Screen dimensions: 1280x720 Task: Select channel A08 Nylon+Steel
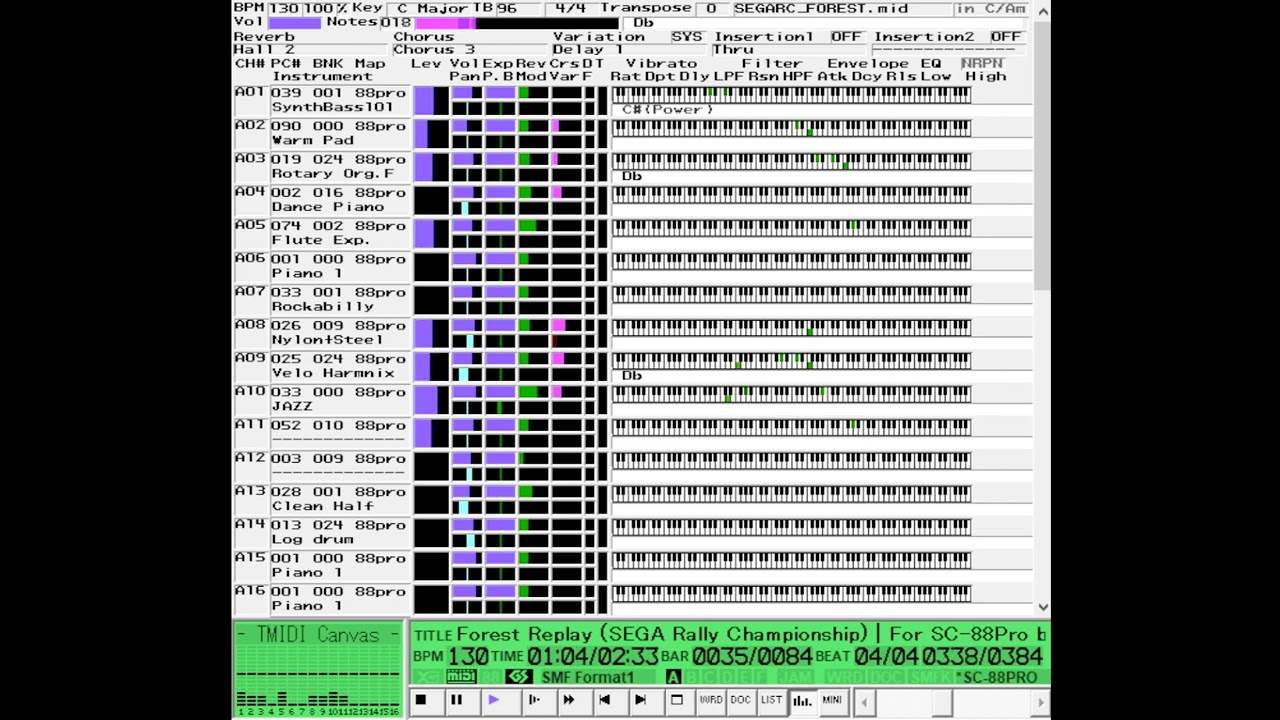[x=323, y=332]
